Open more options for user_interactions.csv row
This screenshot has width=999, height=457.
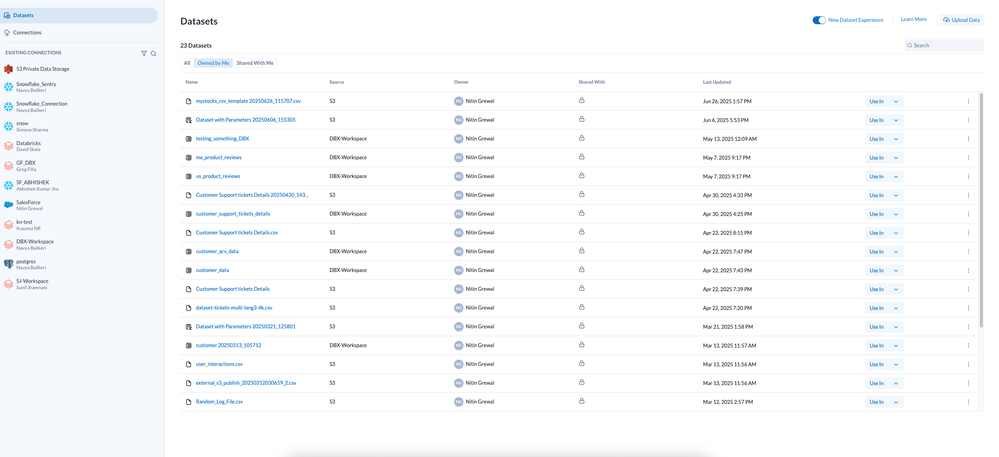pyautogui.click(x=968, y=364)
